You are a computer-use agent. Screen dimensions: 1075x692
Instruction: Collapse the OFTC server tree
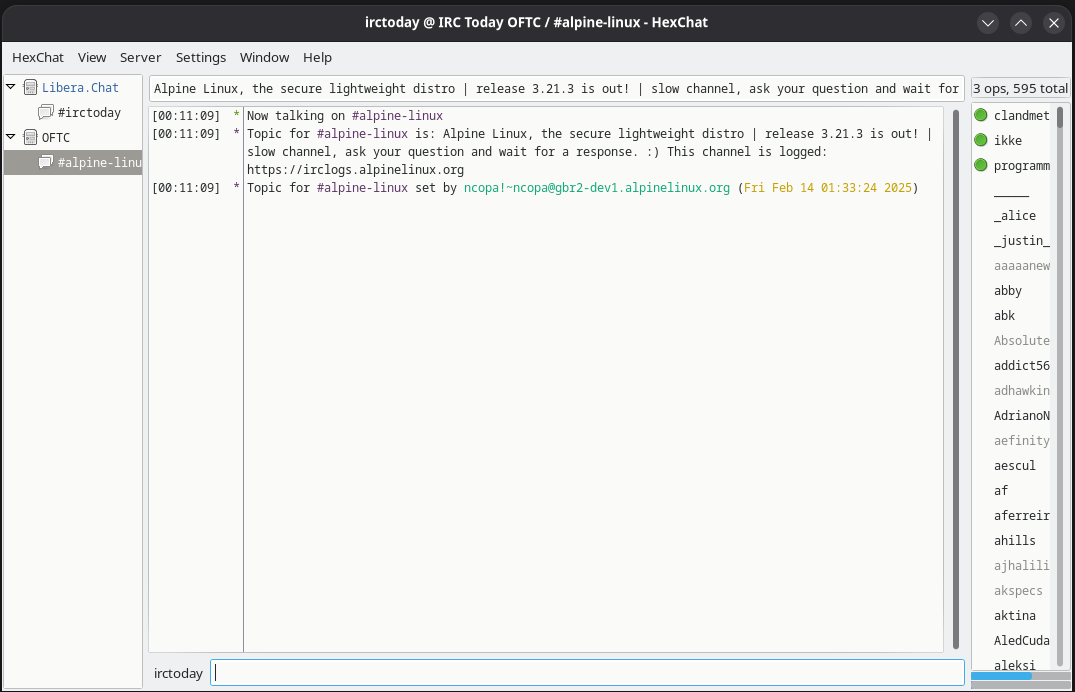tap(11, 136)
